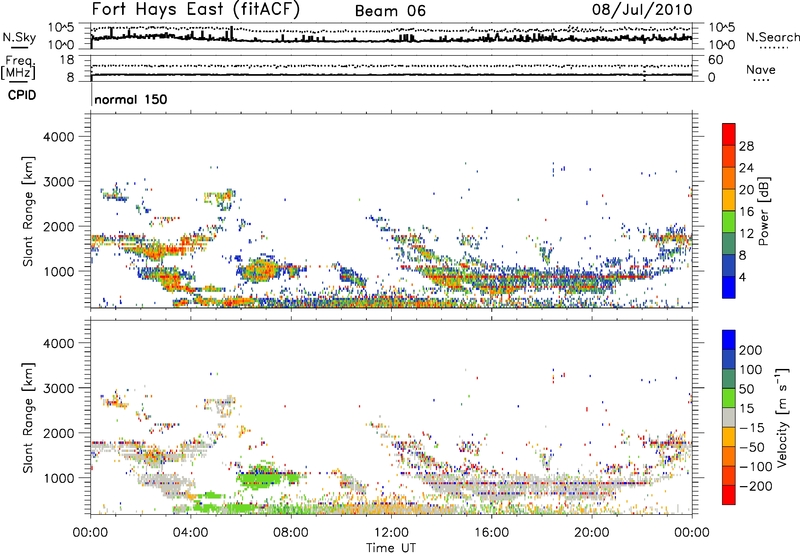Click the Power panel 'Slant Range [km]' label

(28, 211)
